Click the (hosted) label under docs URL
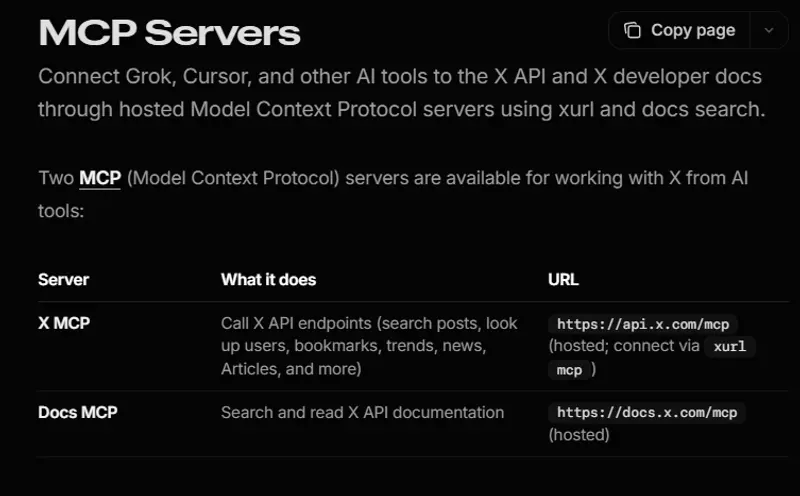This screenshot has height=496, width=800. click(579, 435)
